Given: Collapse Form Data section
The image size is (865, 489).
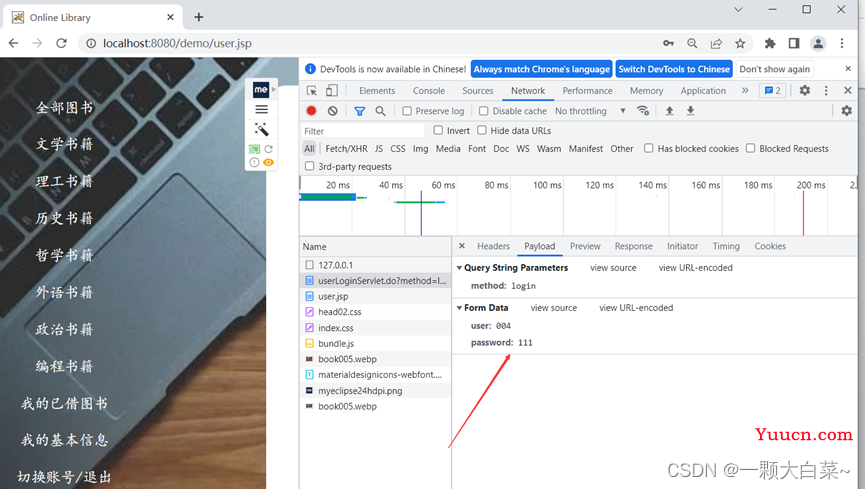Looking at the screenshot, I should [459, 308].
